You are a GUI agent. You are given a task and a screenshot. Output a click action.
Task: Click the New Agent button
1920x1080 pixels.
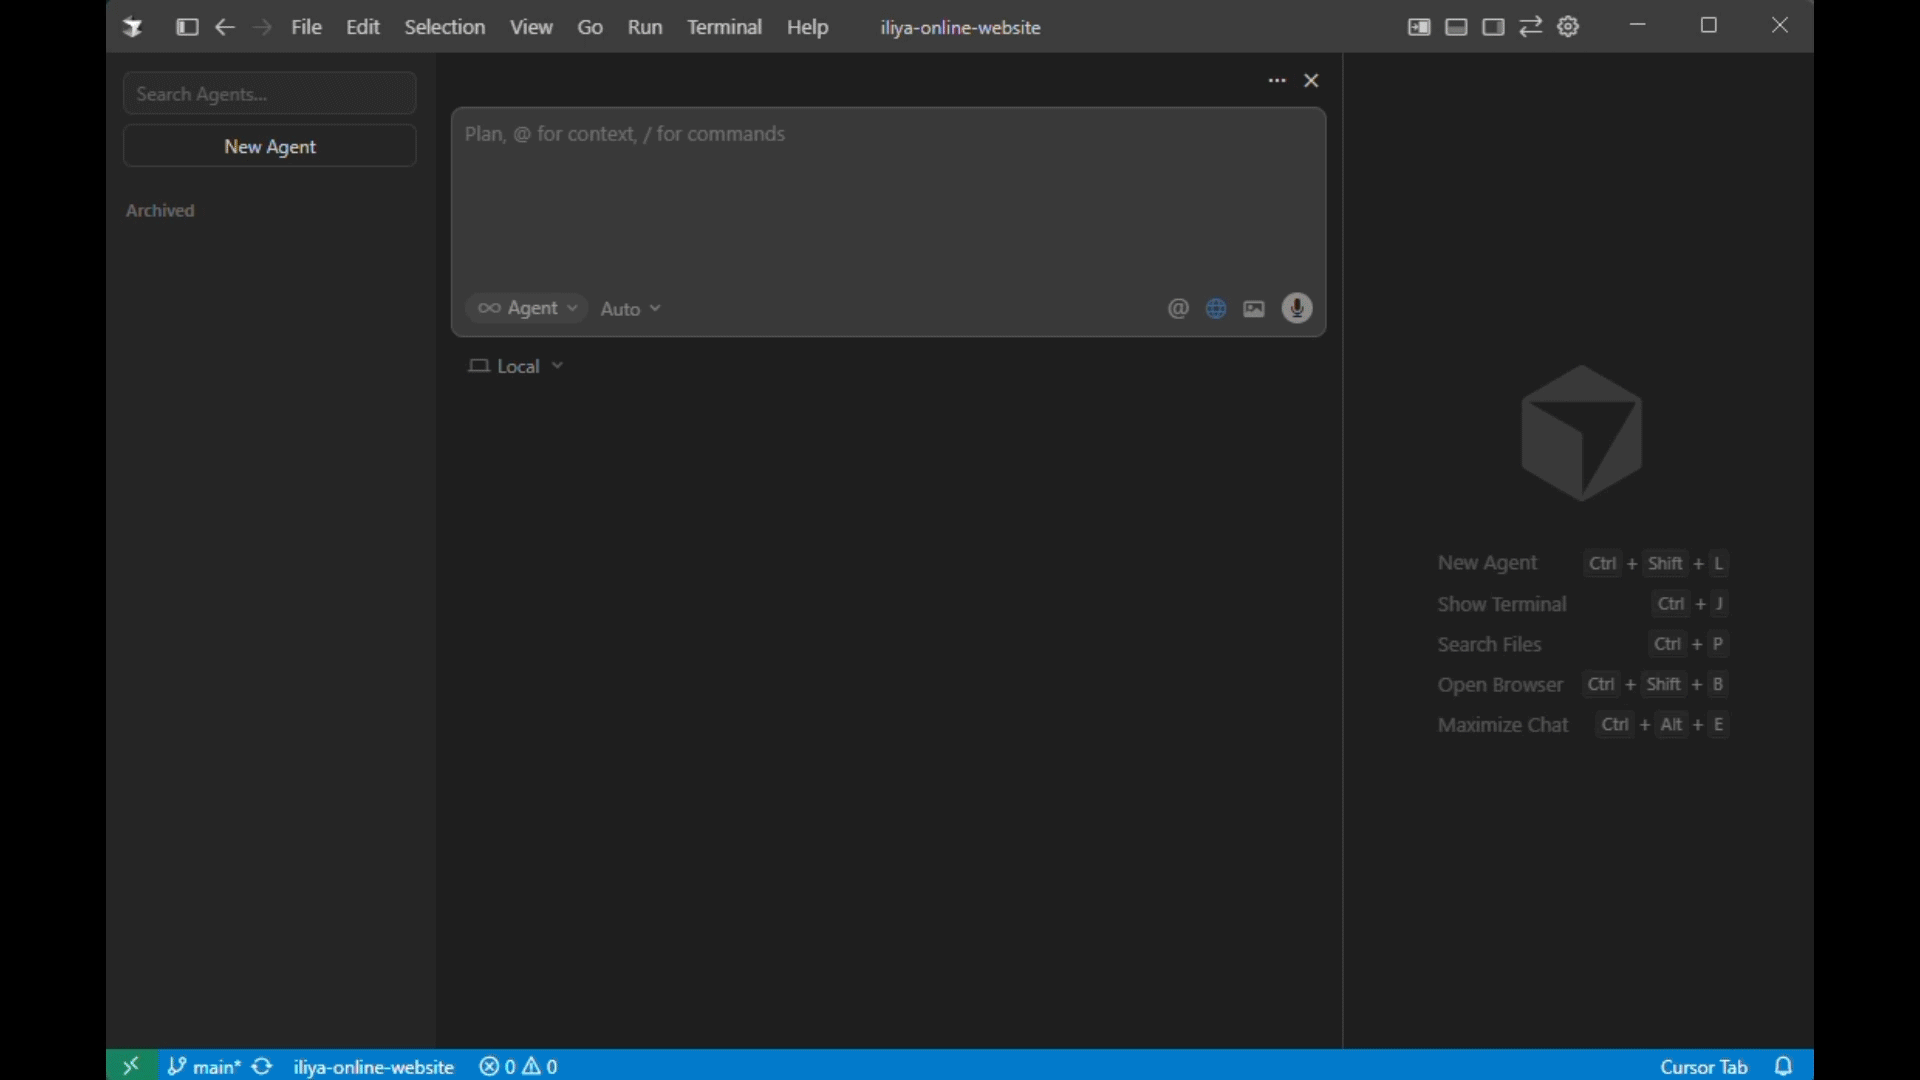(x=270, y=146)
